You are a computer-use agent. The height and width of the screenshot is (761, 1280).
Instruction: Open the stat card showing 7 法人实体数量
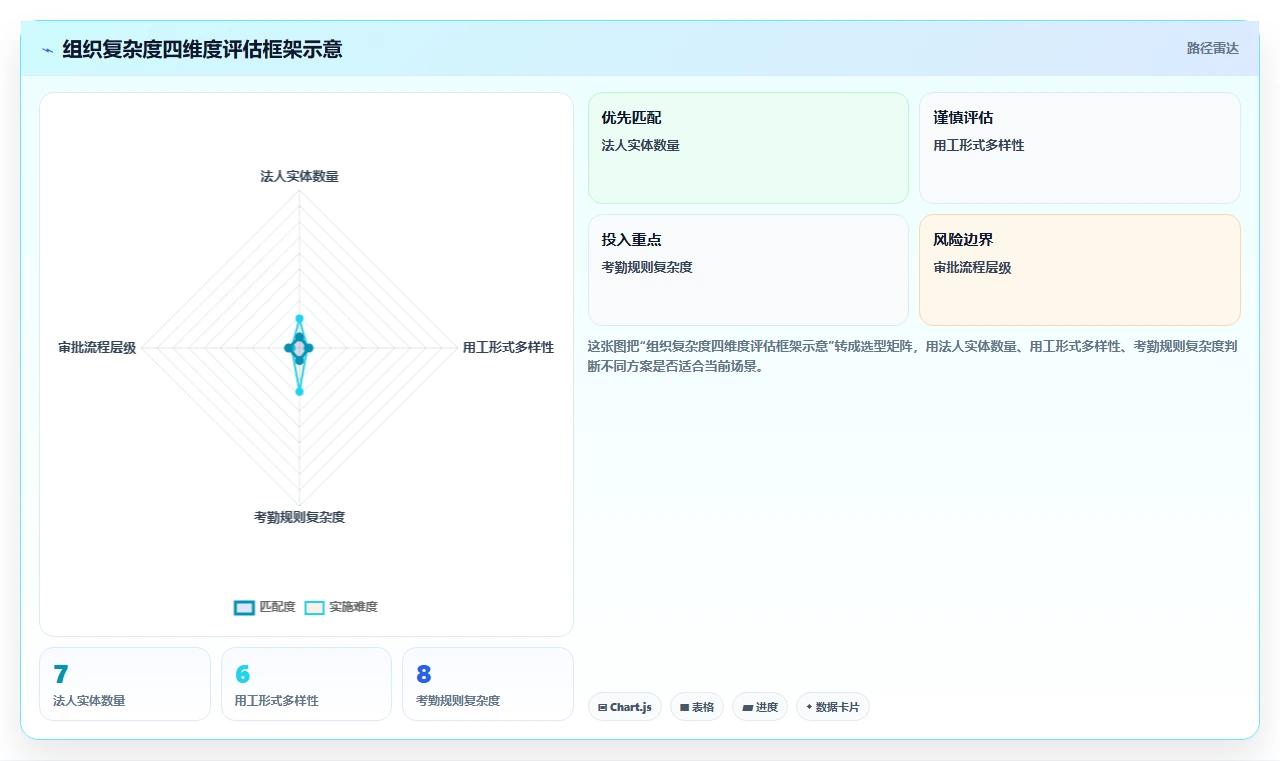(x=125, y=684)
